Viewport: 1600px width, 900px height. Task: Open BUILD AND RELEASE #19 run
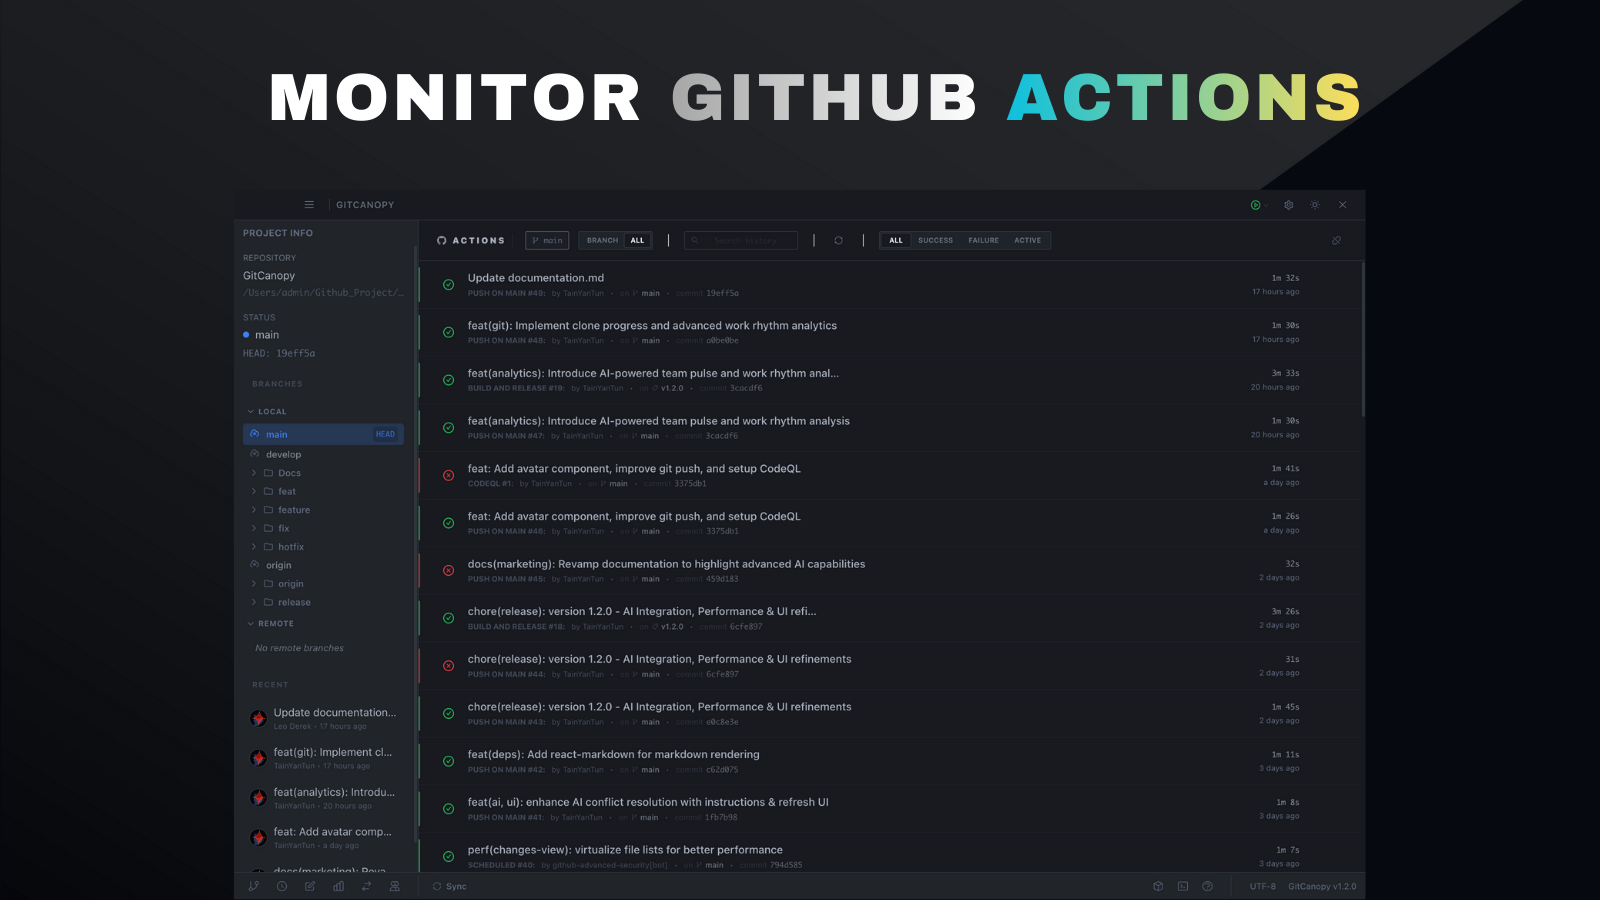tap(890, 380)
